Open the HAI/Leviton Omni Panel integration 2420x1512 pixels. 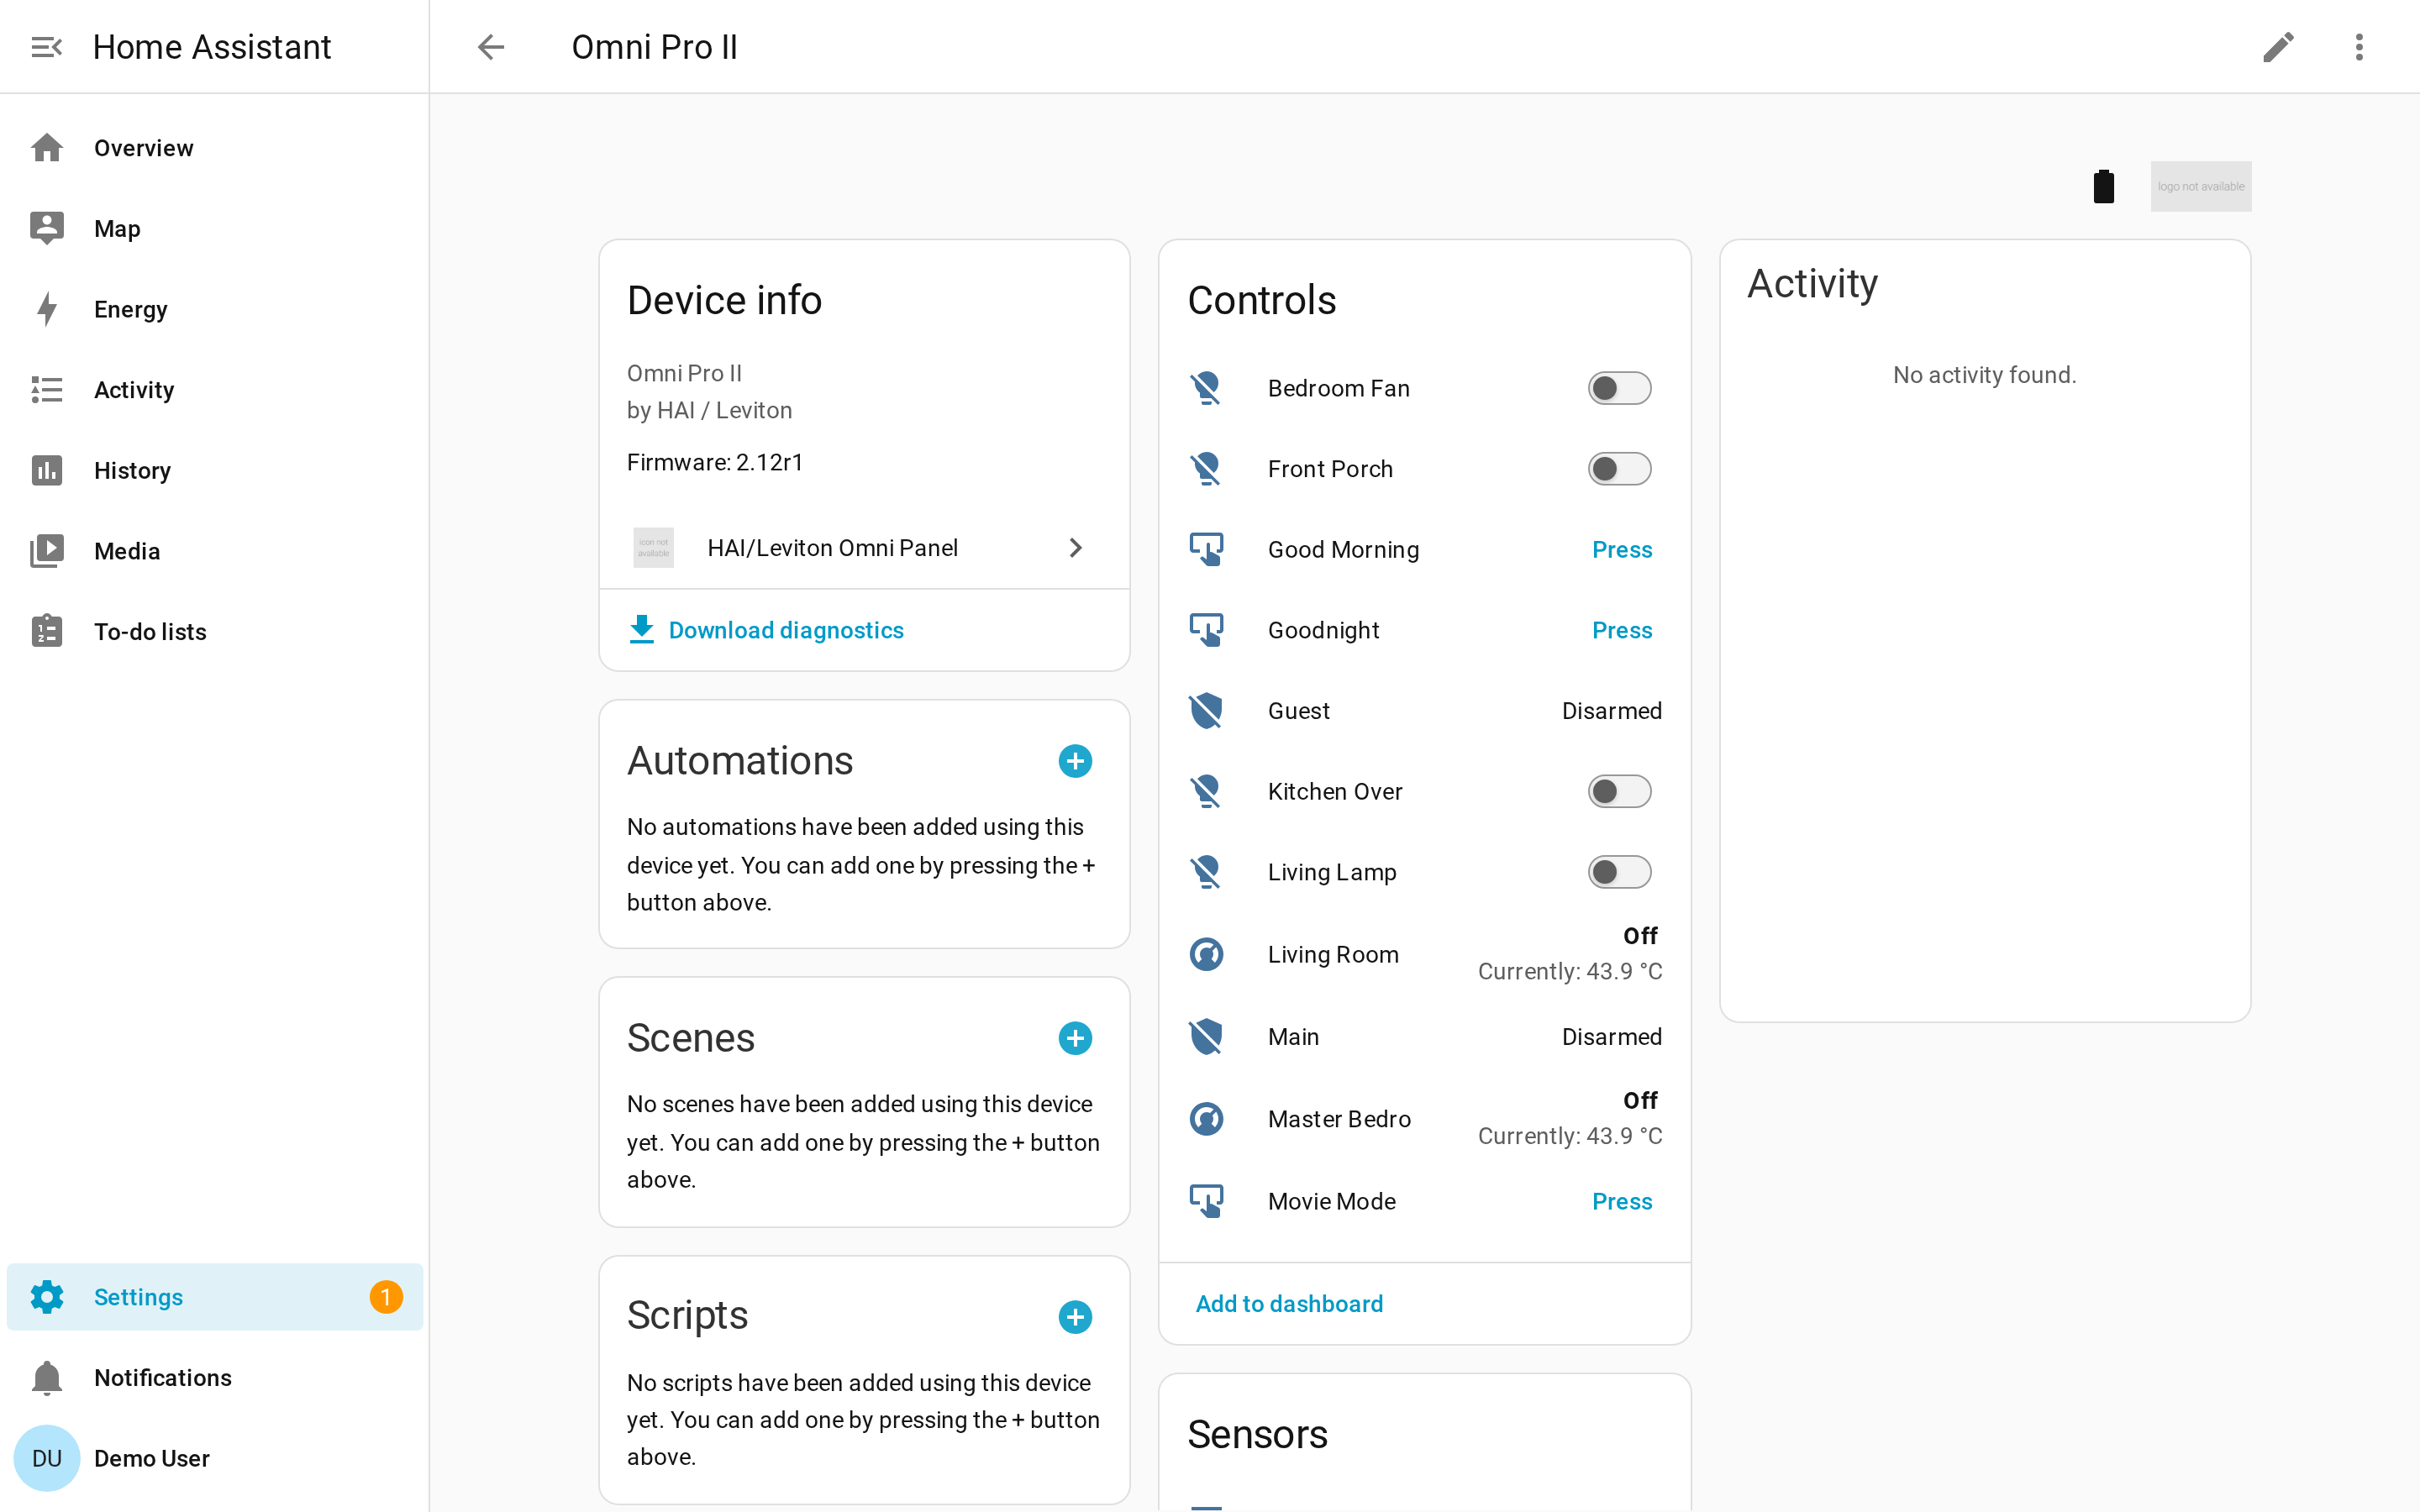point(864,548)
